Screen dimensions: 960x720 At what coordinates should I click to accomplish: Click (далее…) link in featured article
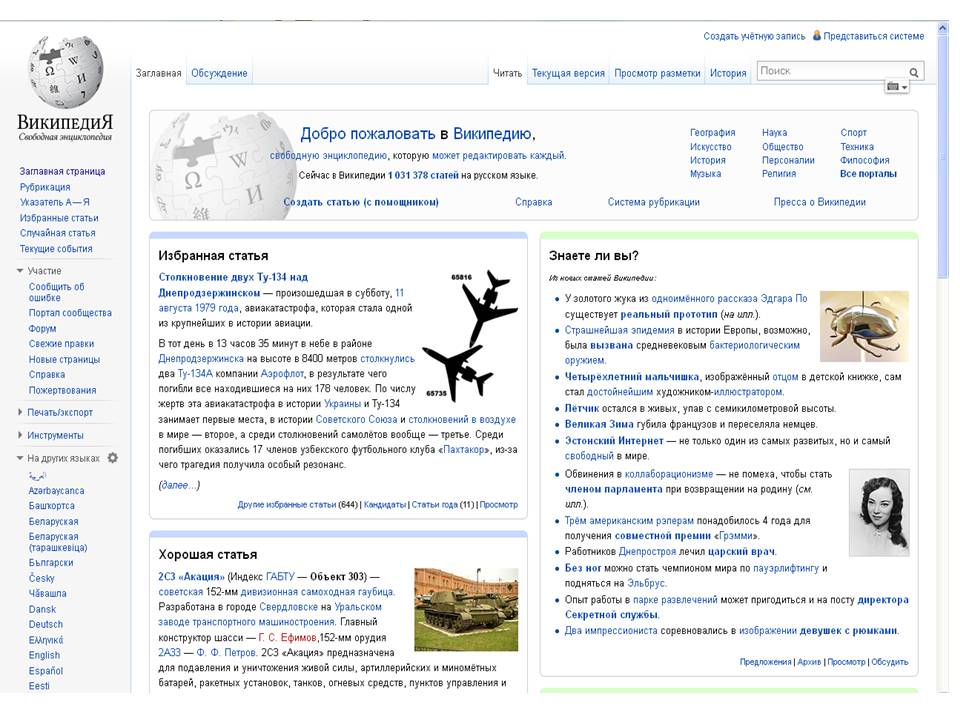coord(179,485)
